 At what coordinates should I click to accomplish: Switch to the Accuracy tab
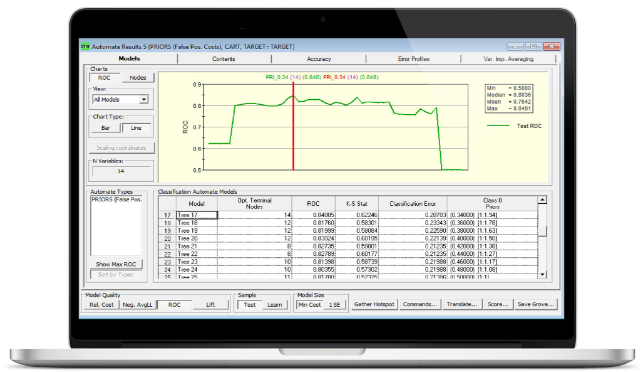click(319, 59)
